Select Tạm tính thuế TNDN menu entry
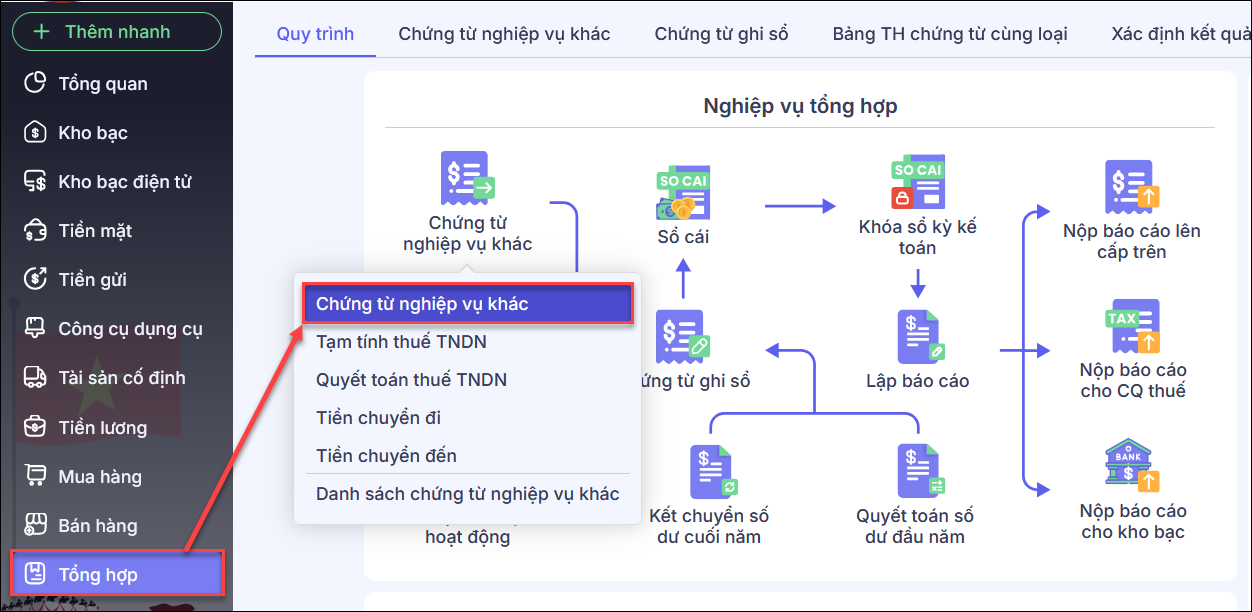This screenshot has width=1252, height=612. [x=468, y=342]
